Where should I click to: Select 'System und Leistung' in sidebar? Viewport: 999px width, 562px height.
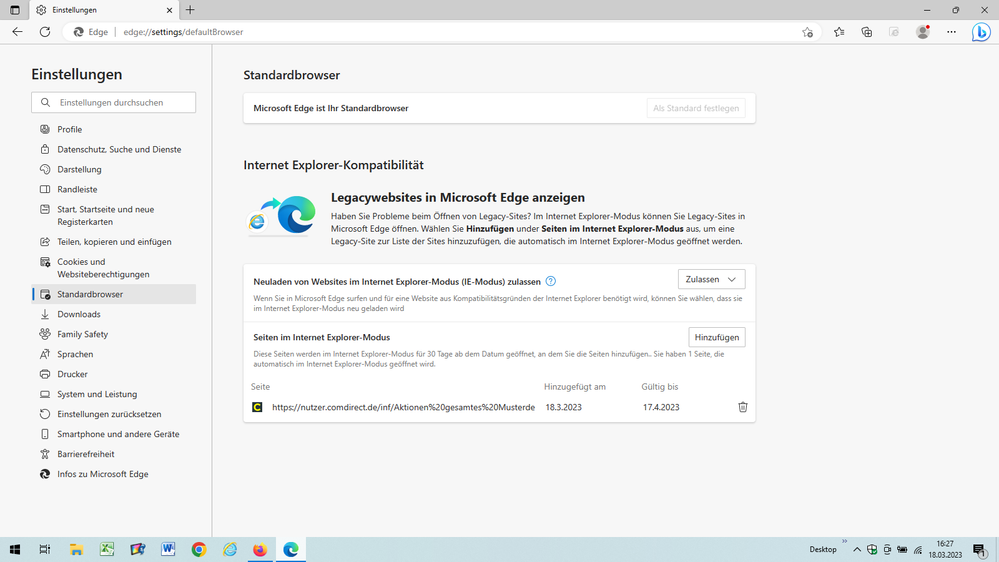click(97, 394)
